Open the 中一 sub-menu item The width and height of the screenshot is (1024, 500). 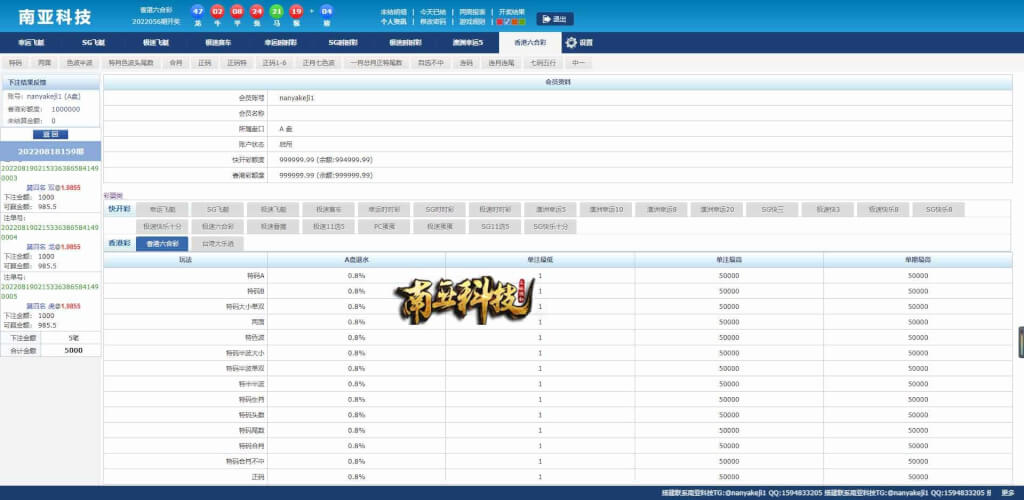[x=578, y=63]
